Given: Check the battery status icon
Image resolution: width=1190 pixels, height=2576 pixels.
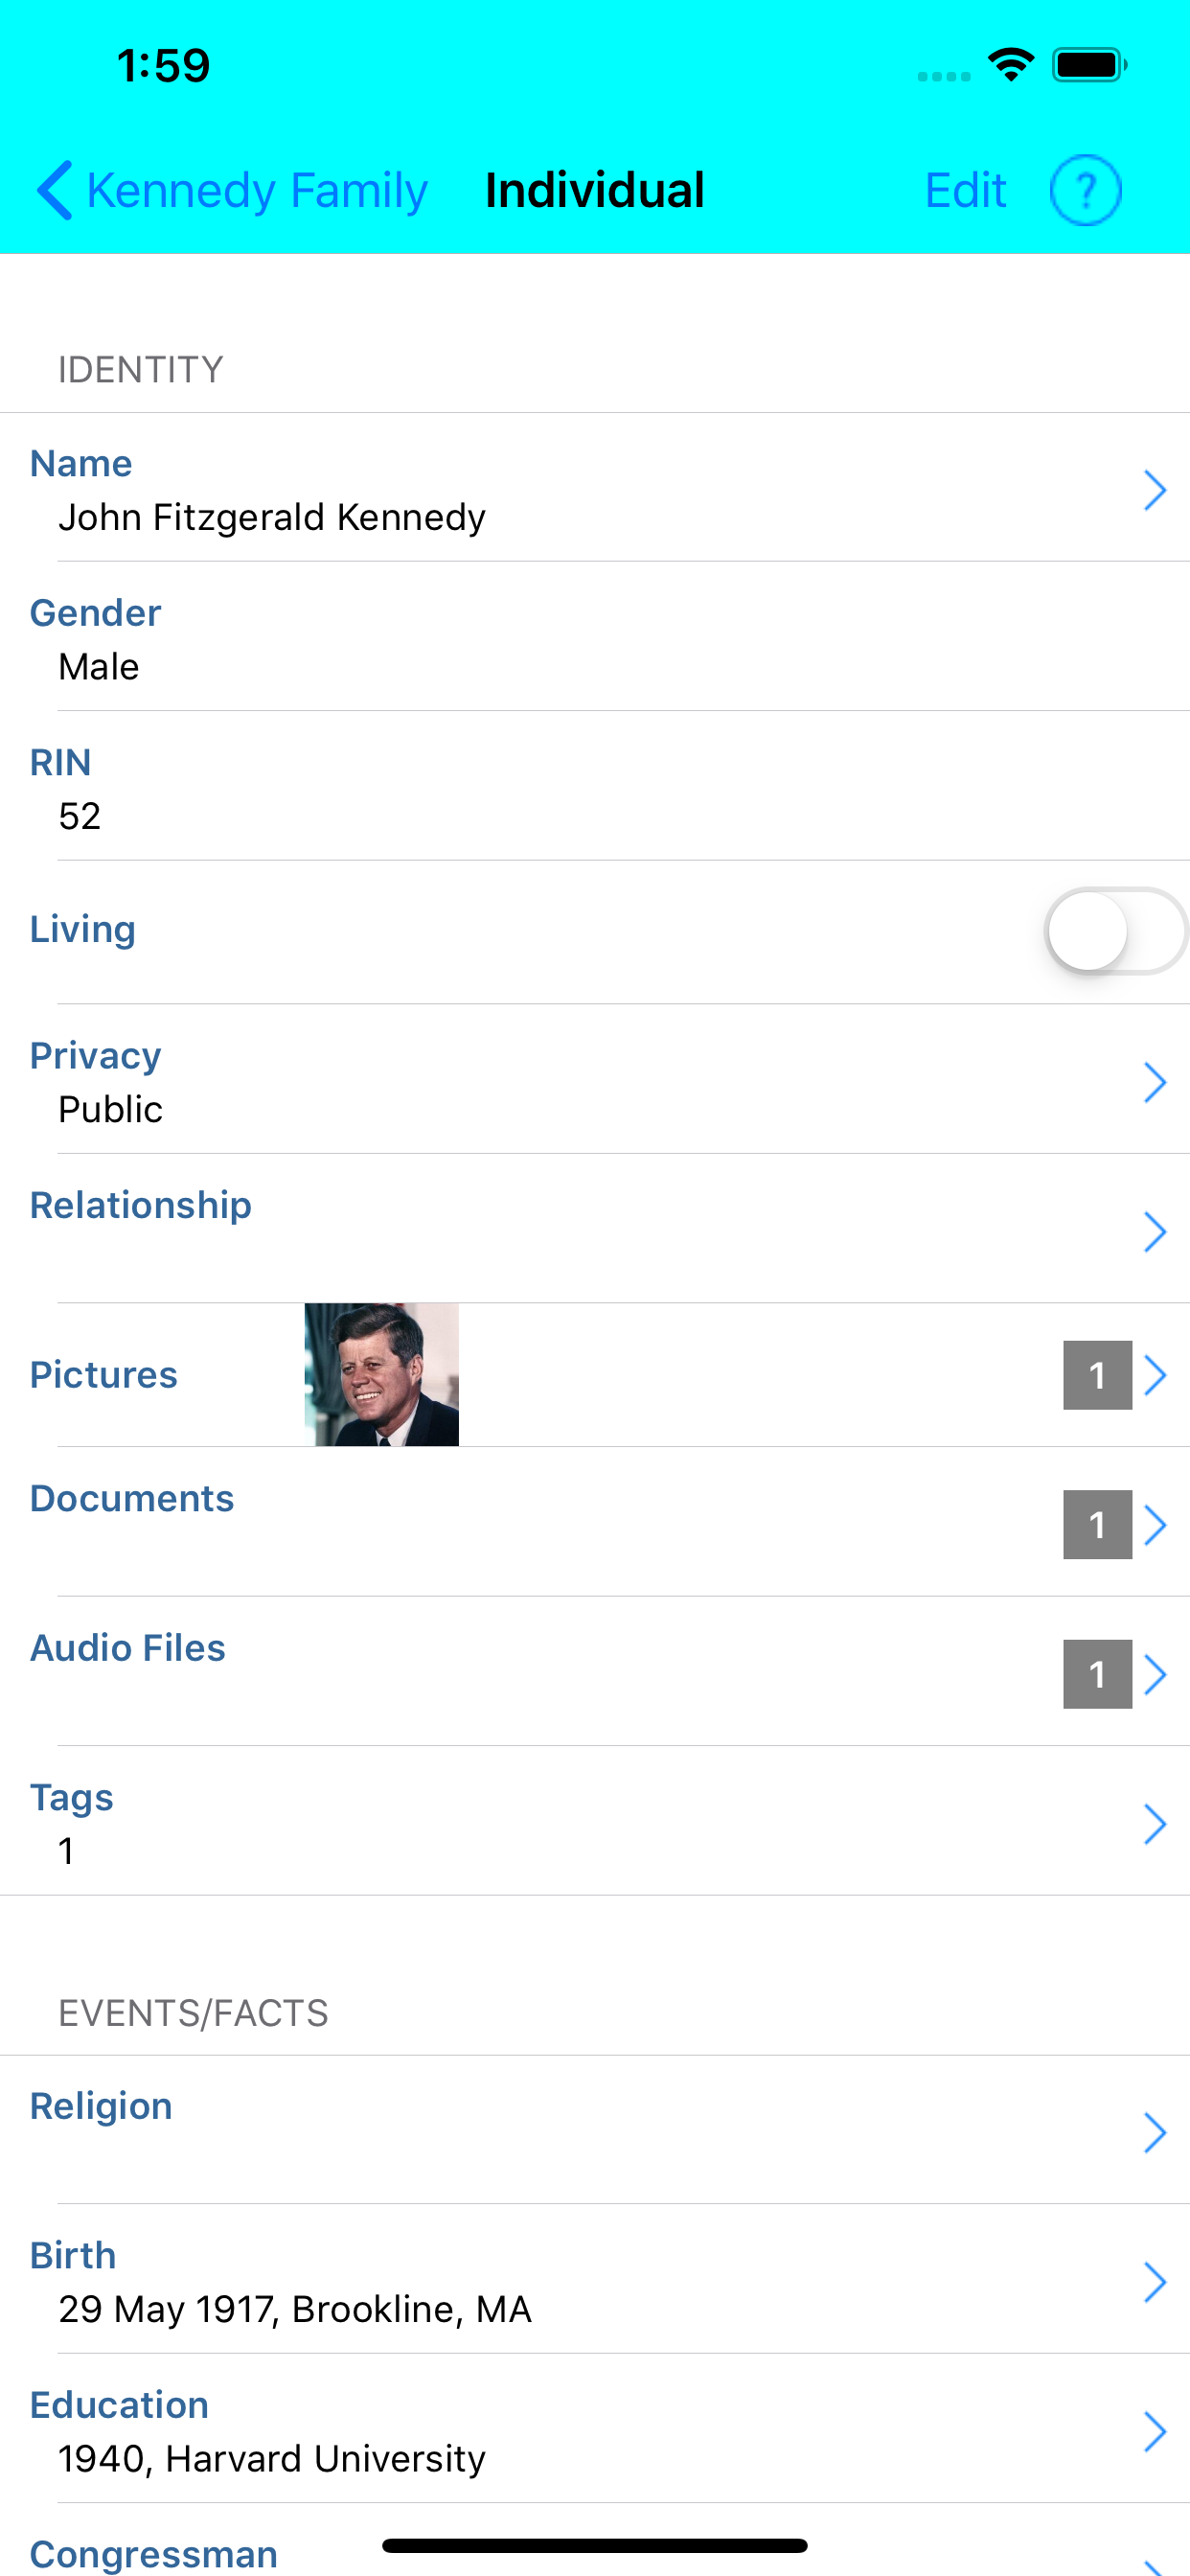Looking at the screenshot, I should click(x=1089, y=65).
